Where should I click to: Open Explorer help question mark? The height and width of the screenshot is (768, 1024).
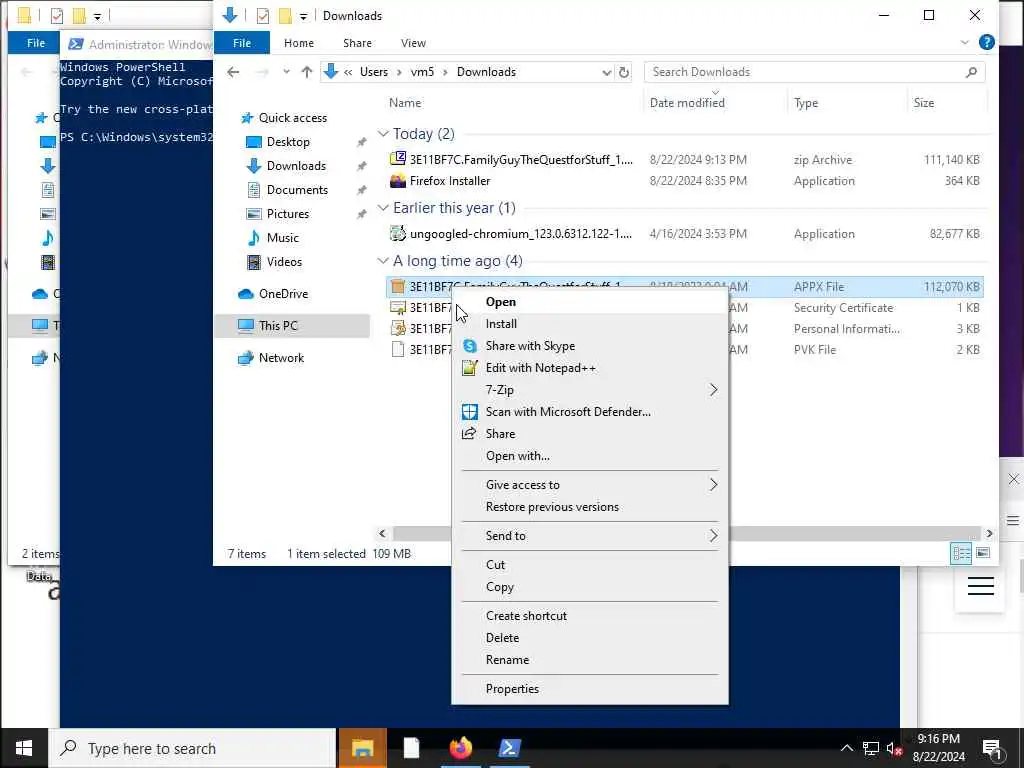[986, 42]
